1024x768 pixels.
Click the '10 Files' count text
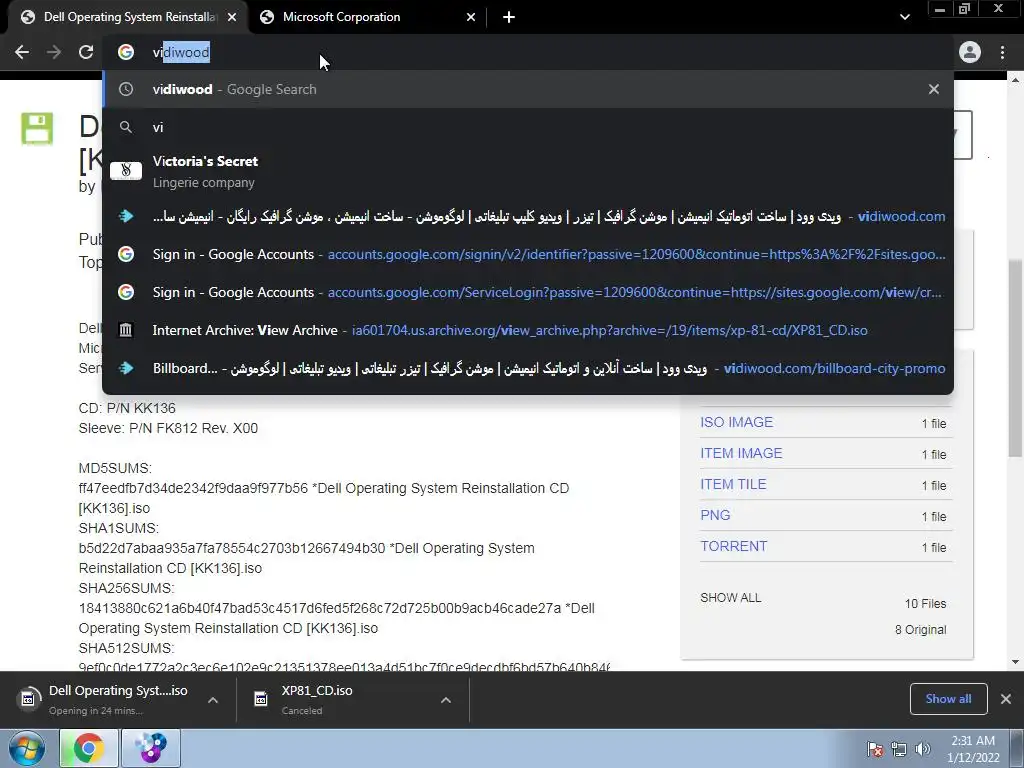click(x=925, y=603)
